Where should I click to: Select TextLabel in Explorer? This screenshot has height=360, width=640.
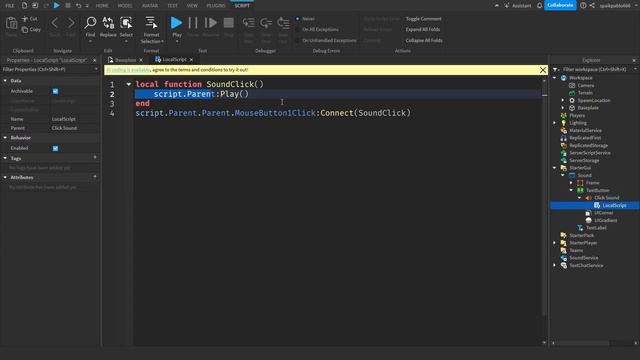596,228
